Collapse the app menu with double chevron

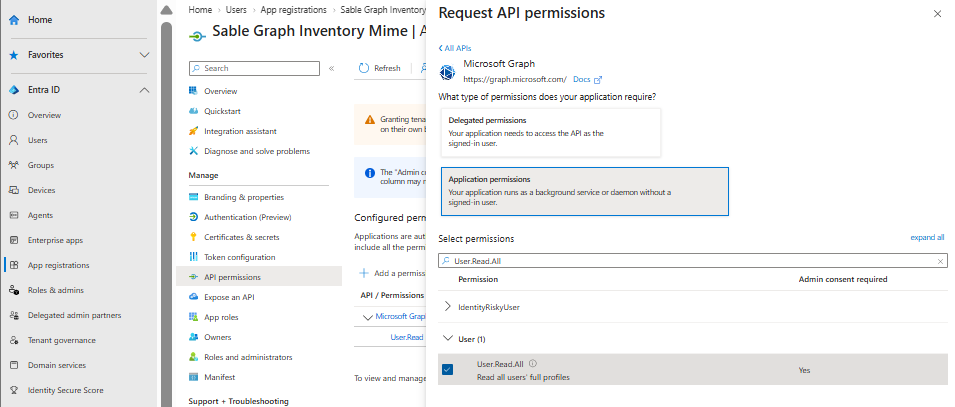(x=331, y=68)
